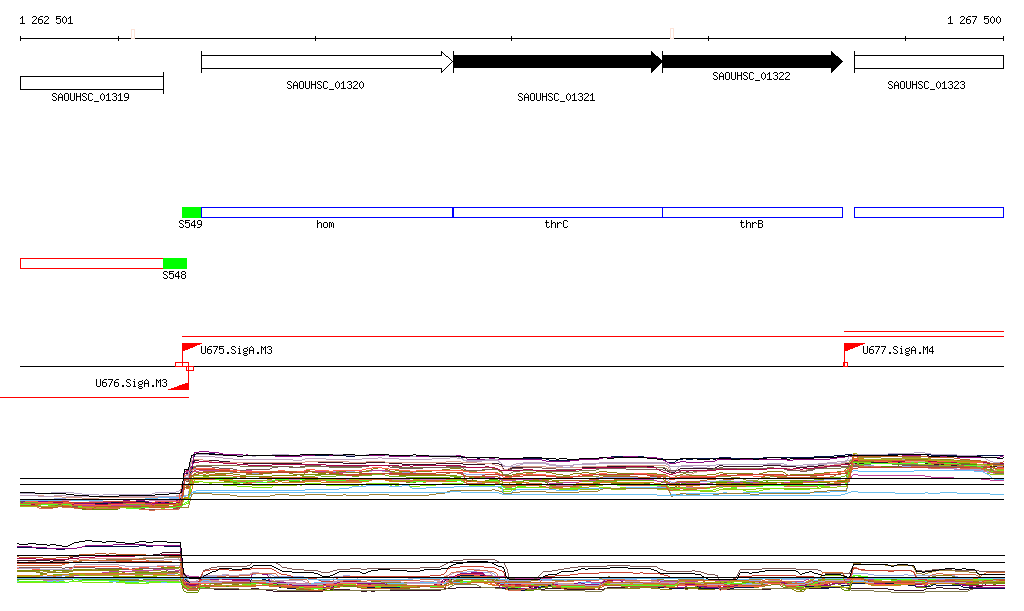Click the unlabeled blue box right of thrB

[x=928, y=212]
